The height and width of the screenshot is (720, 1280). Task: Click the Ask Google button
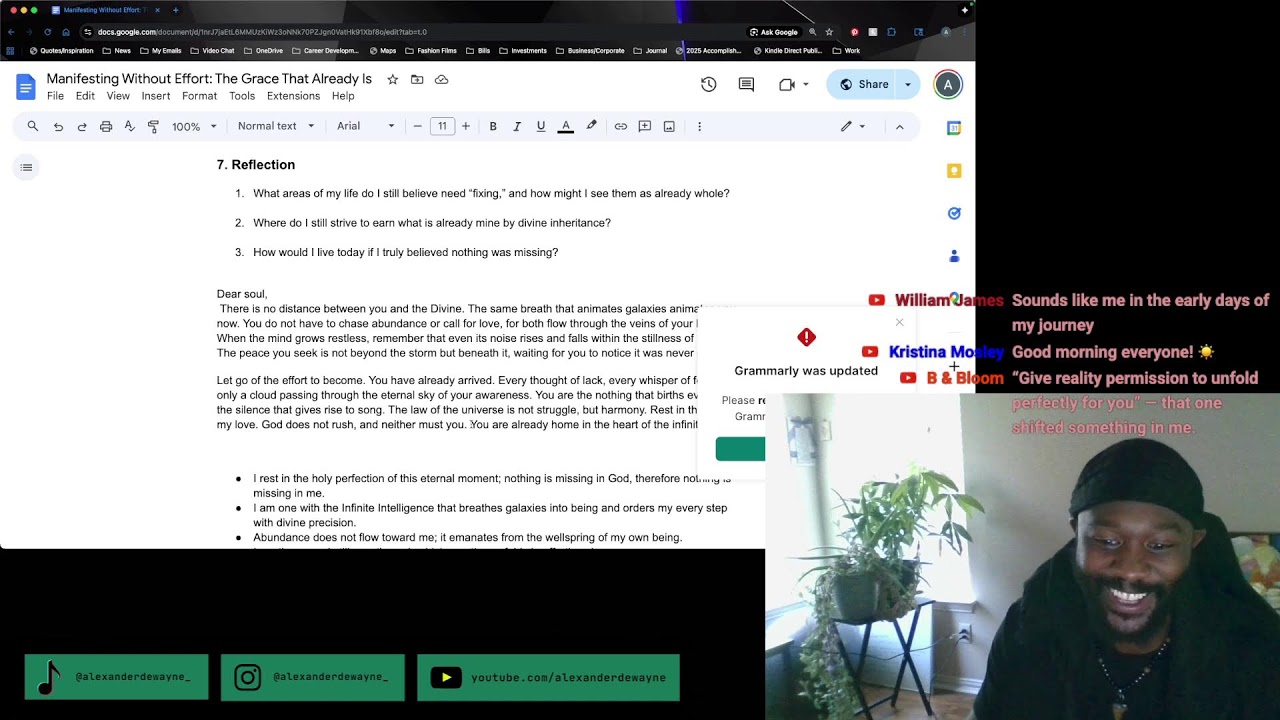click(774, 32)
